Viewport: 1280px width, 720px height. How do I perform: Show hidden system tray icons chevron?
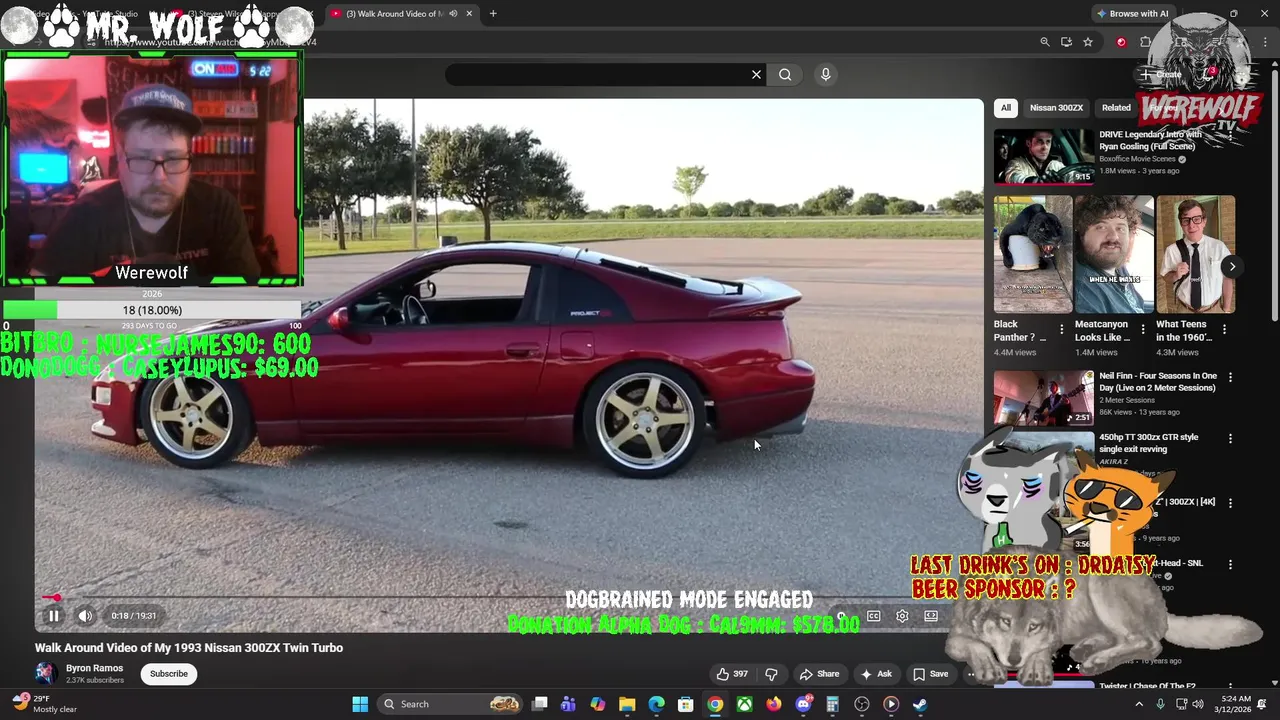coord(1138,704)
